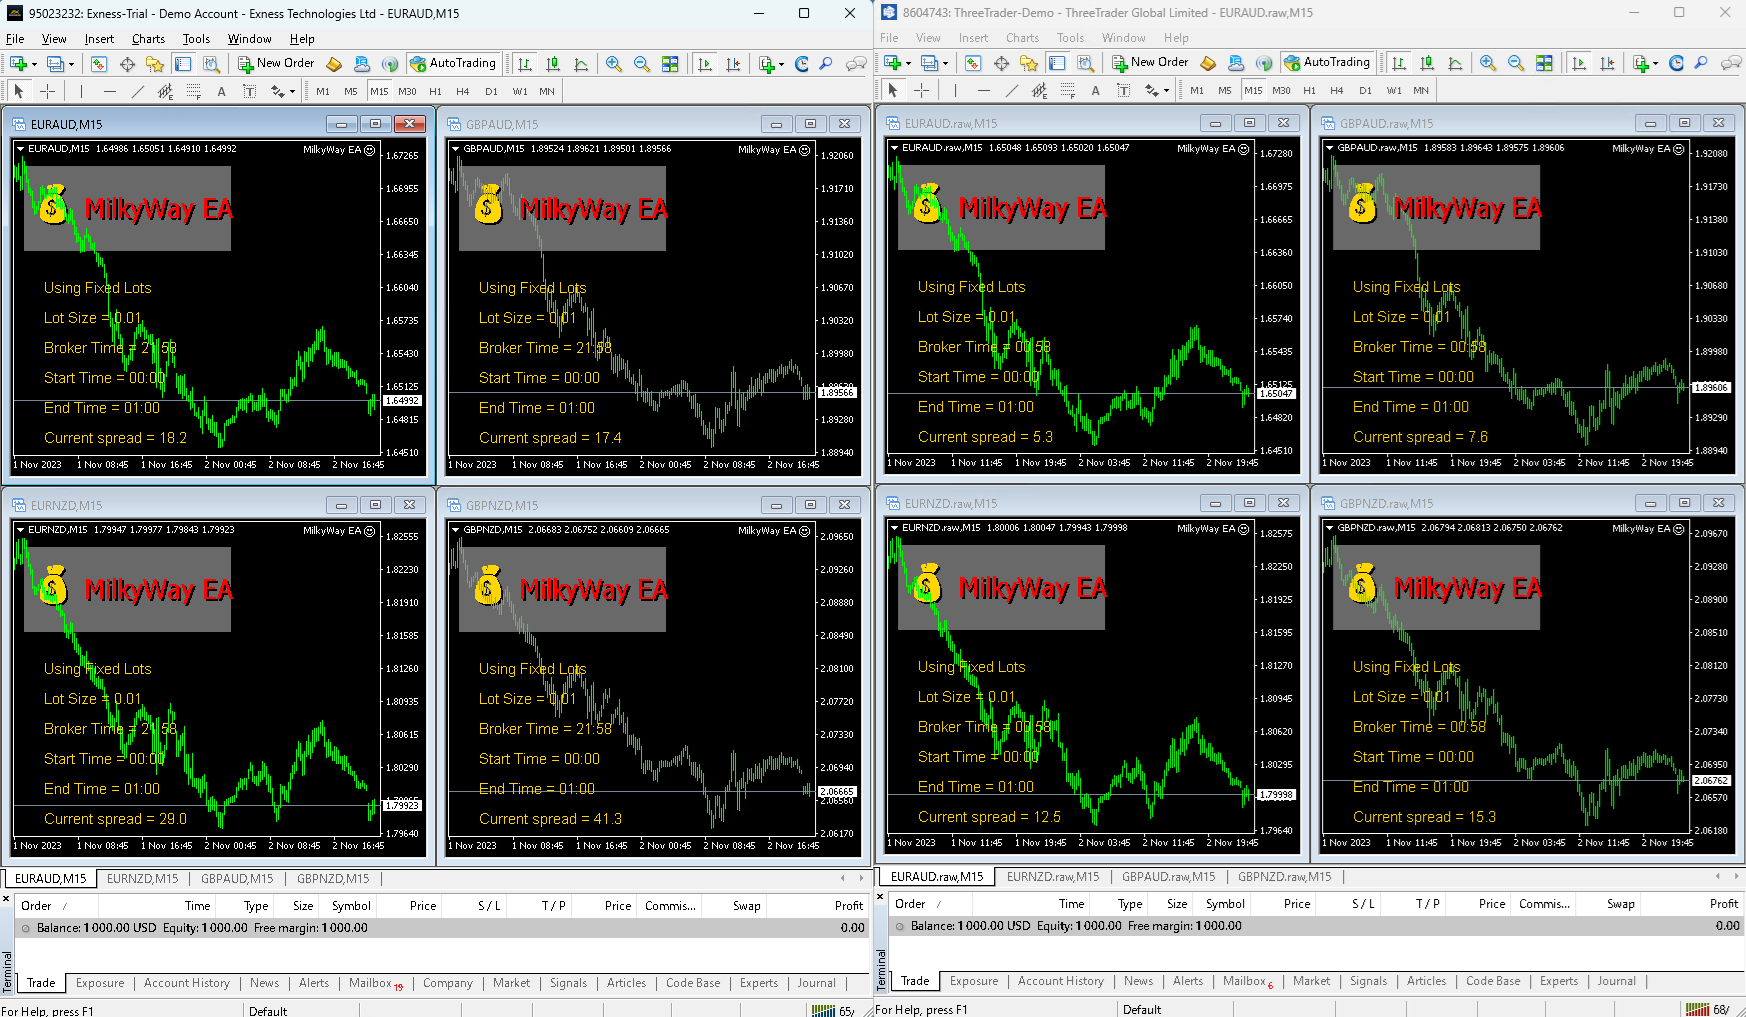1746x1017 pixels.
Task: Open the Experts tab in ThreeTrader terminal
Action: pyautogui.click(x=1559, y=981)
